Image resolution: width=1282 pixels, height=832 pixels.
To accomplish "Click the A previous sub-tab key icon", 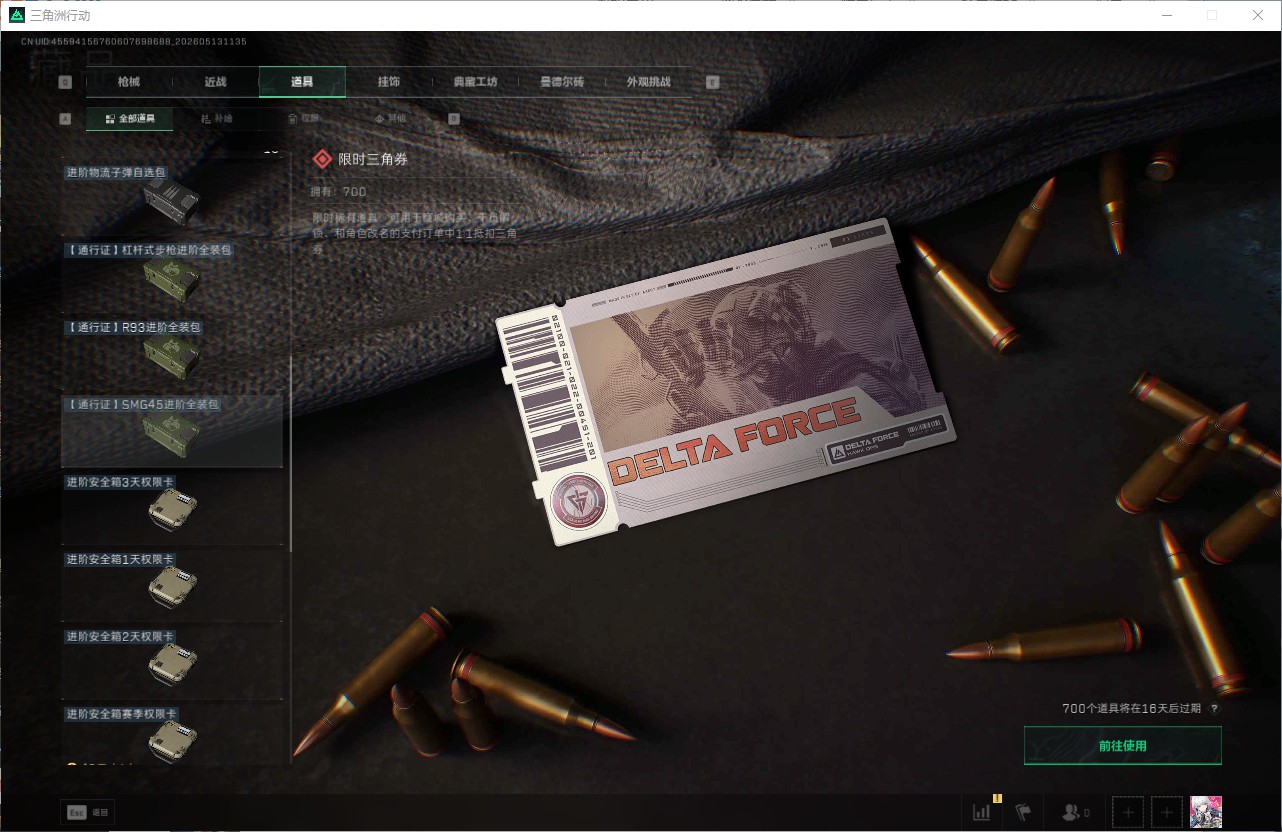I will [66, 118].
